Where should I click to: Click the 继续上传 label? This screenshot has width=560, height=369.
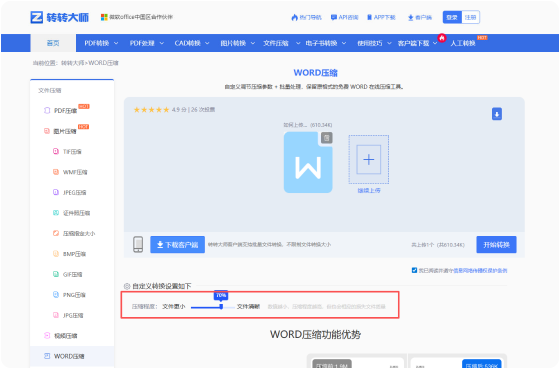(x=369, y=190)
